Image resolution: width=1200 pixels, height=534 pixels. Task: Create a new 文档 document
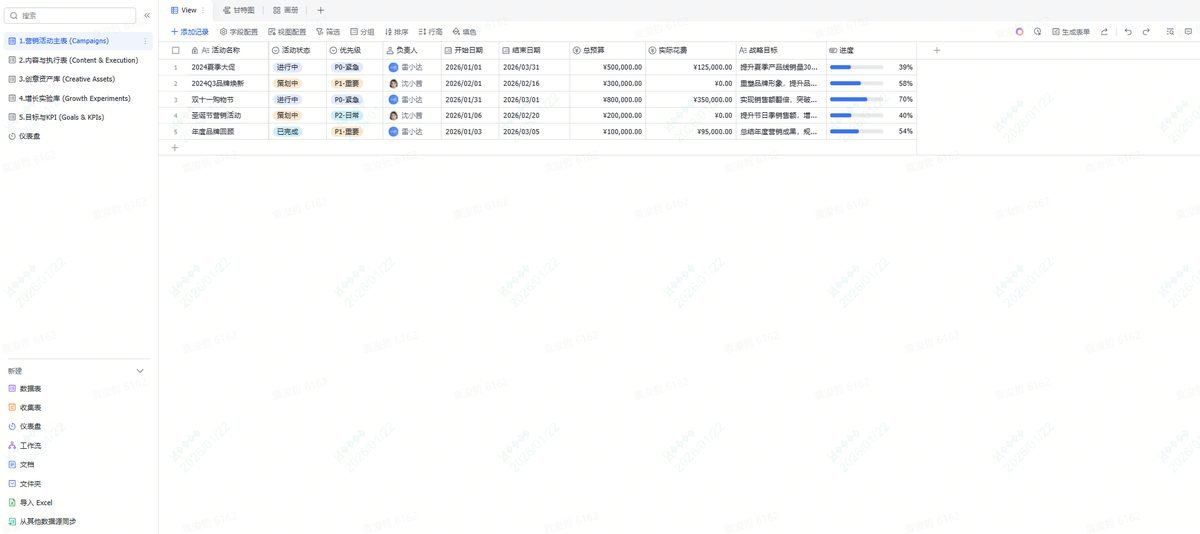(21, 464)
